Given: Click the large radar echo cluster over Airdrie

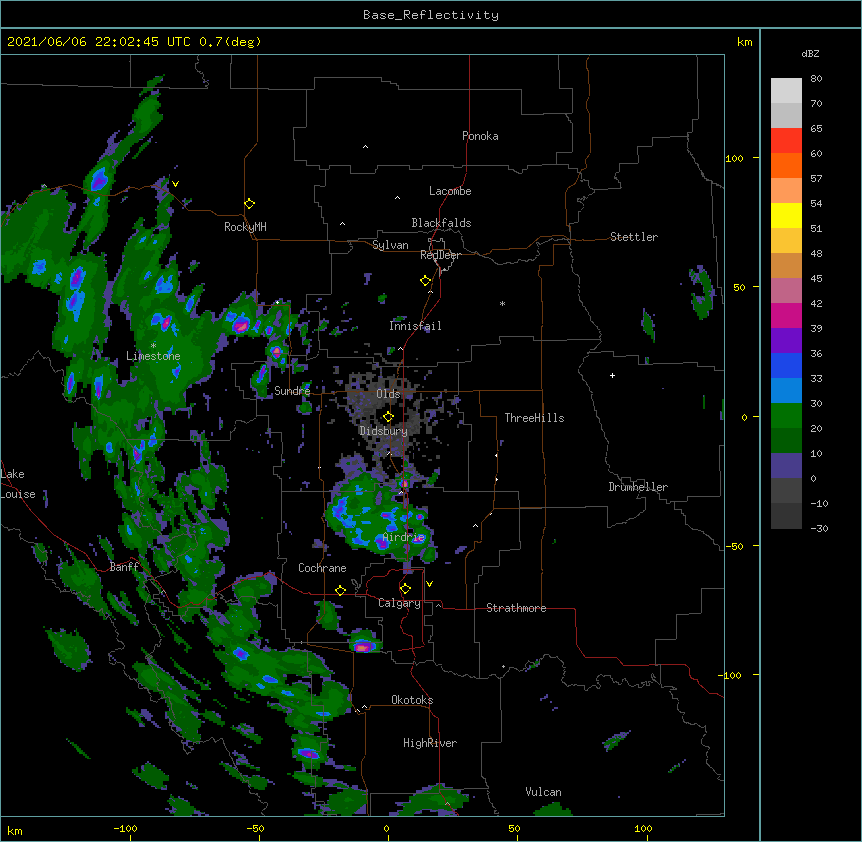Looking at the screenshot, I should click(379, 517).
